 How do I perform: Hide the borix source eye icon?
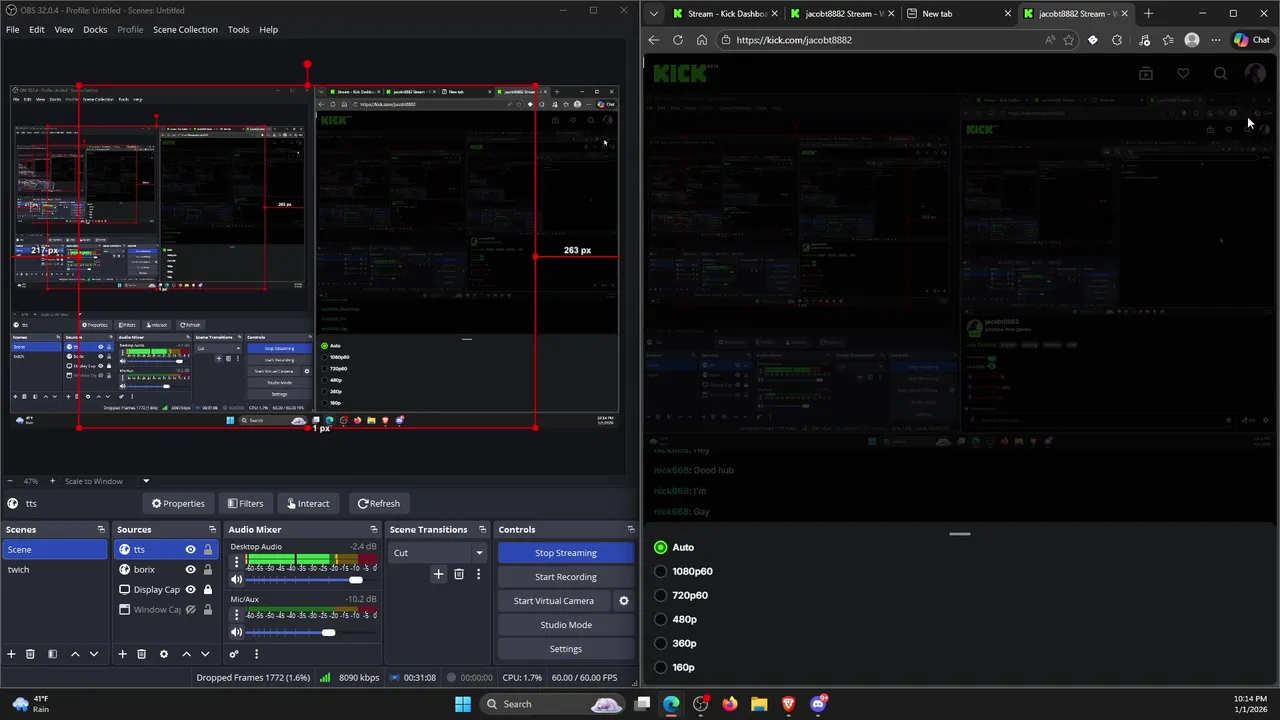pos(190,570)
